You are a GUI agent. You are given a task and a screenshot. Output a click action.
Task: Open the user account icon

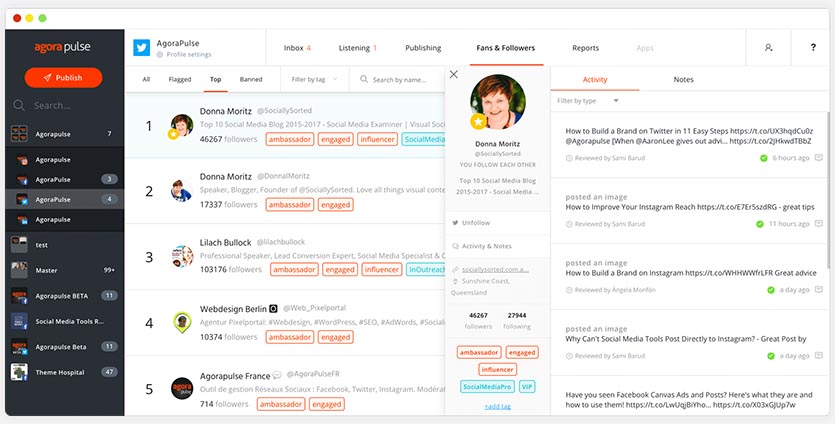point(768,47)
